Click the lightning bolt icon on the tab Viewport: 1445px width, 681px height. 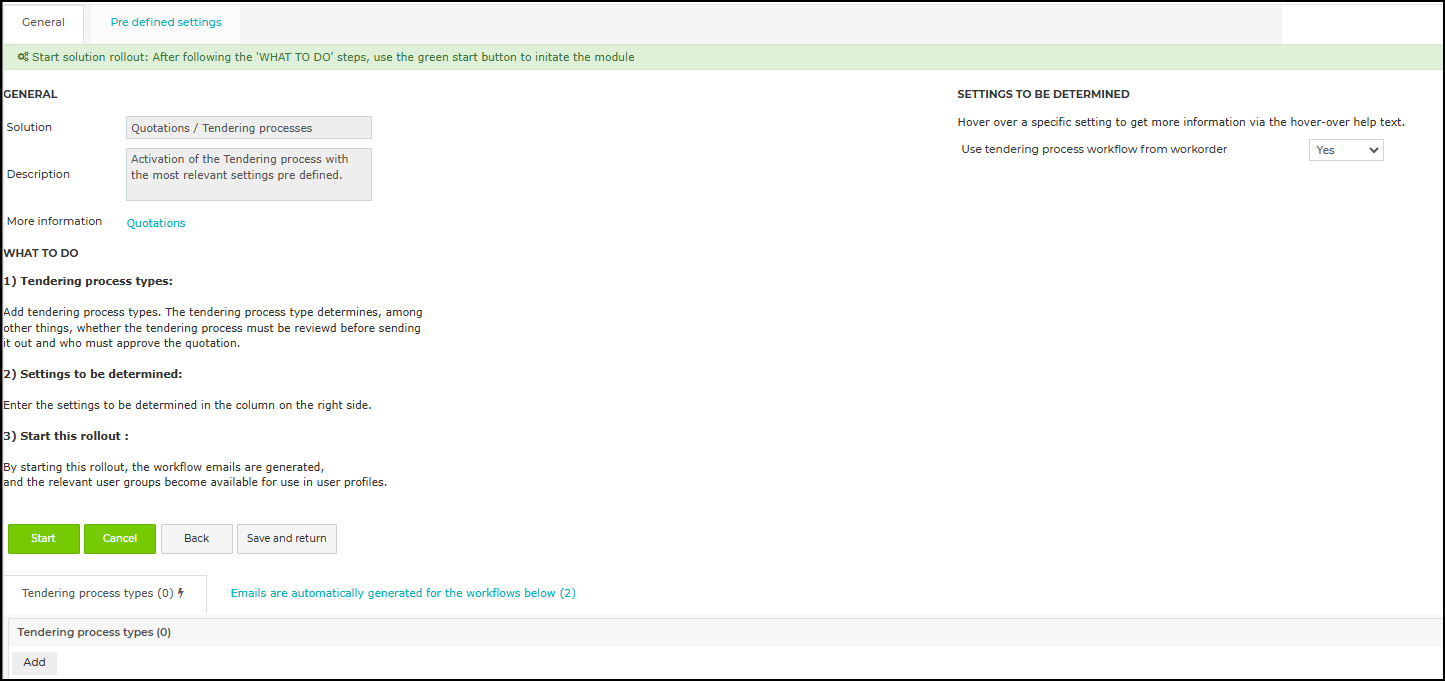pos(181,593)
